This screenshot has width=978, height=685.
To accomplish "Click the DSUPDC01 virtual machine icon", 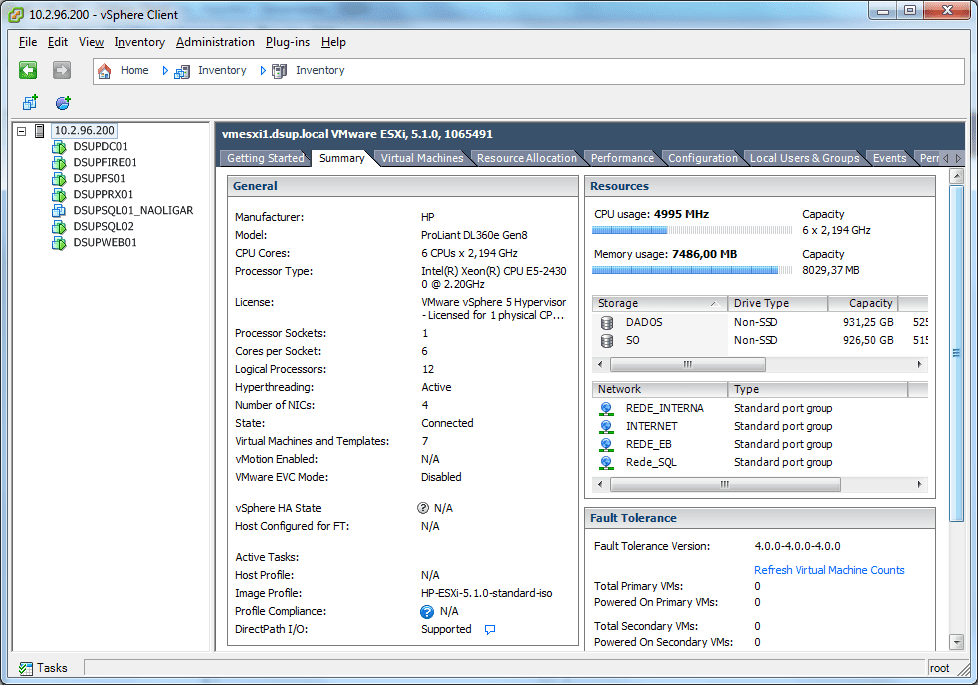I will click(59, 147).
